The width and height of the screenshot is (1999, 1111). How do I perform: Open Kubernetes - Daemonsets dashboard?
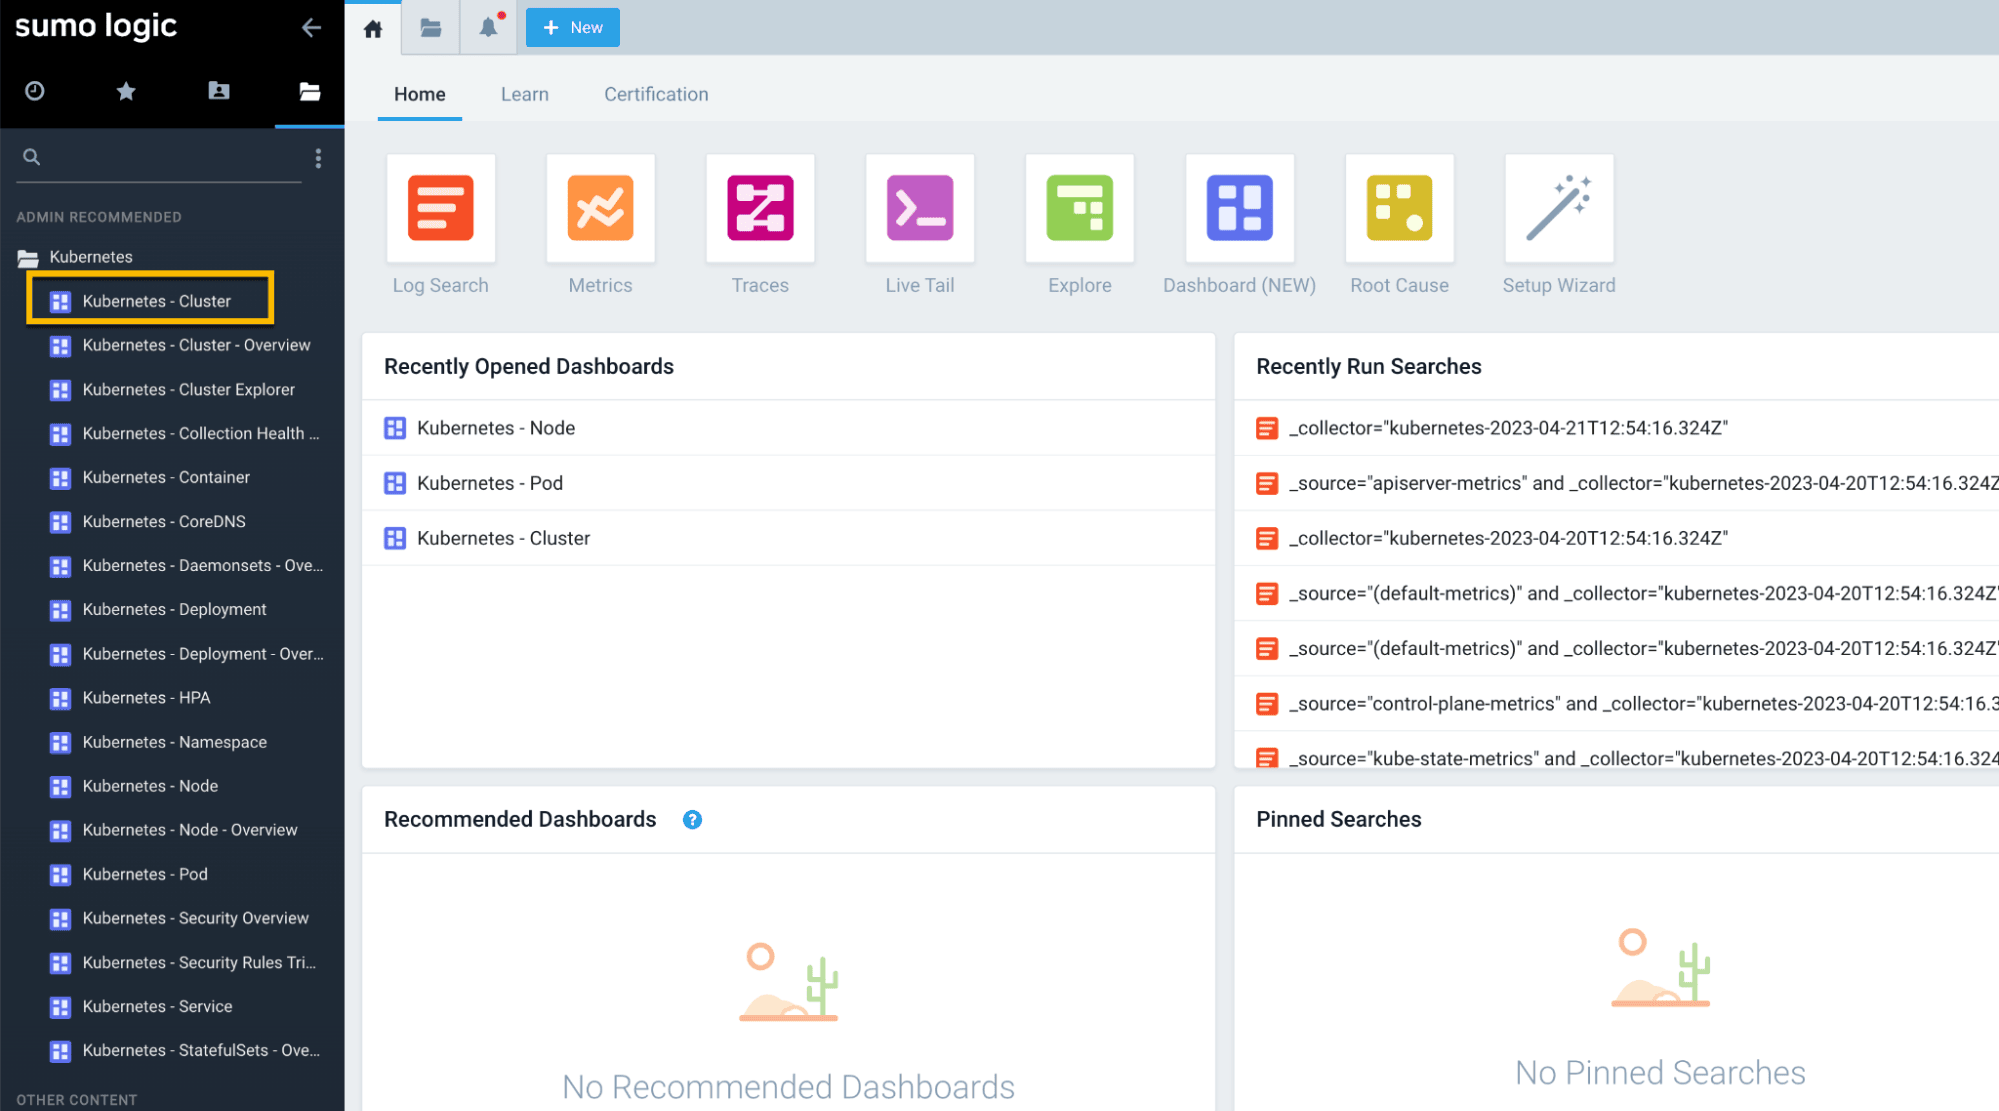pyautogui.click(x=186, y=565)
